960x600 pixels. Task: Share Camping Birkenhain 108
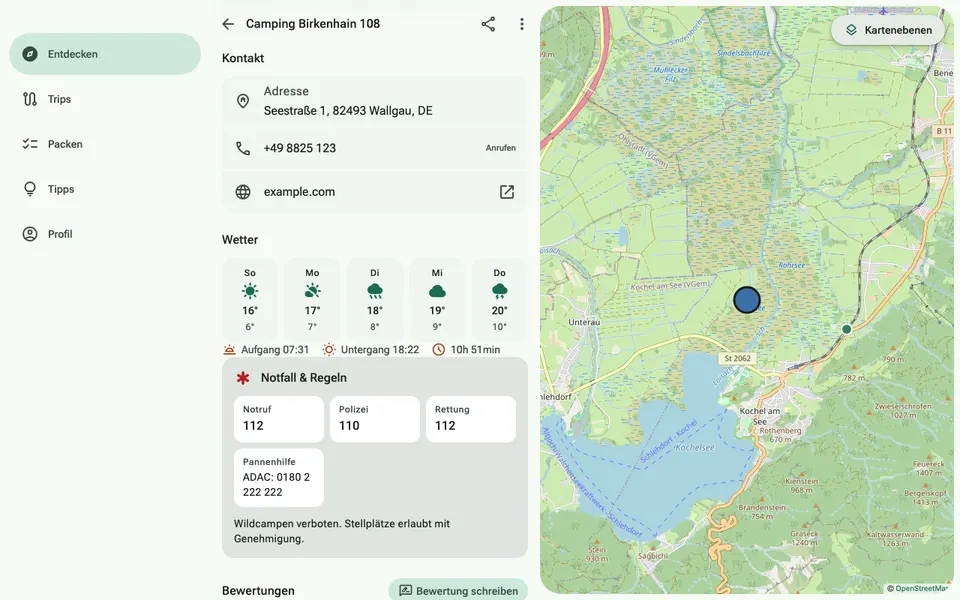[488, 24]
